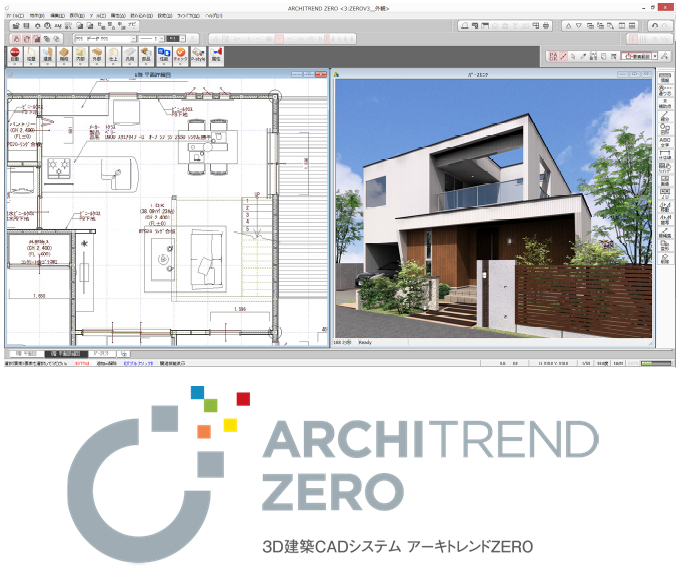Select the 階段 stairs tool
This screenshot has width=677, height=576.
(x=64, y=55)
